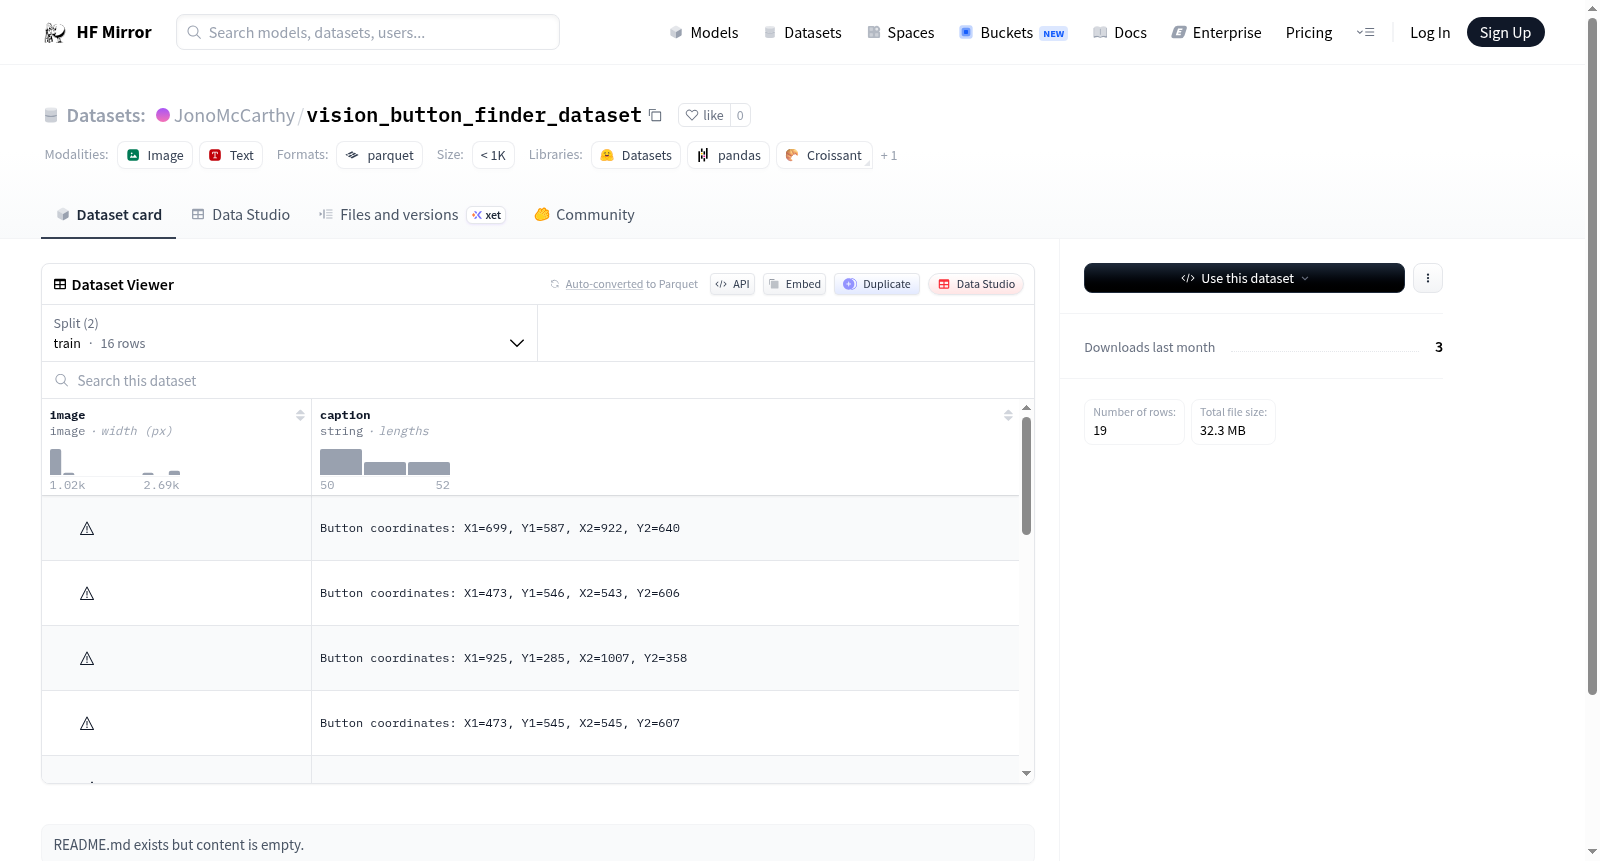Click the Total file size 32.3 MB
Viewport: 1600px width, 861px height.
pos(1222,430)
